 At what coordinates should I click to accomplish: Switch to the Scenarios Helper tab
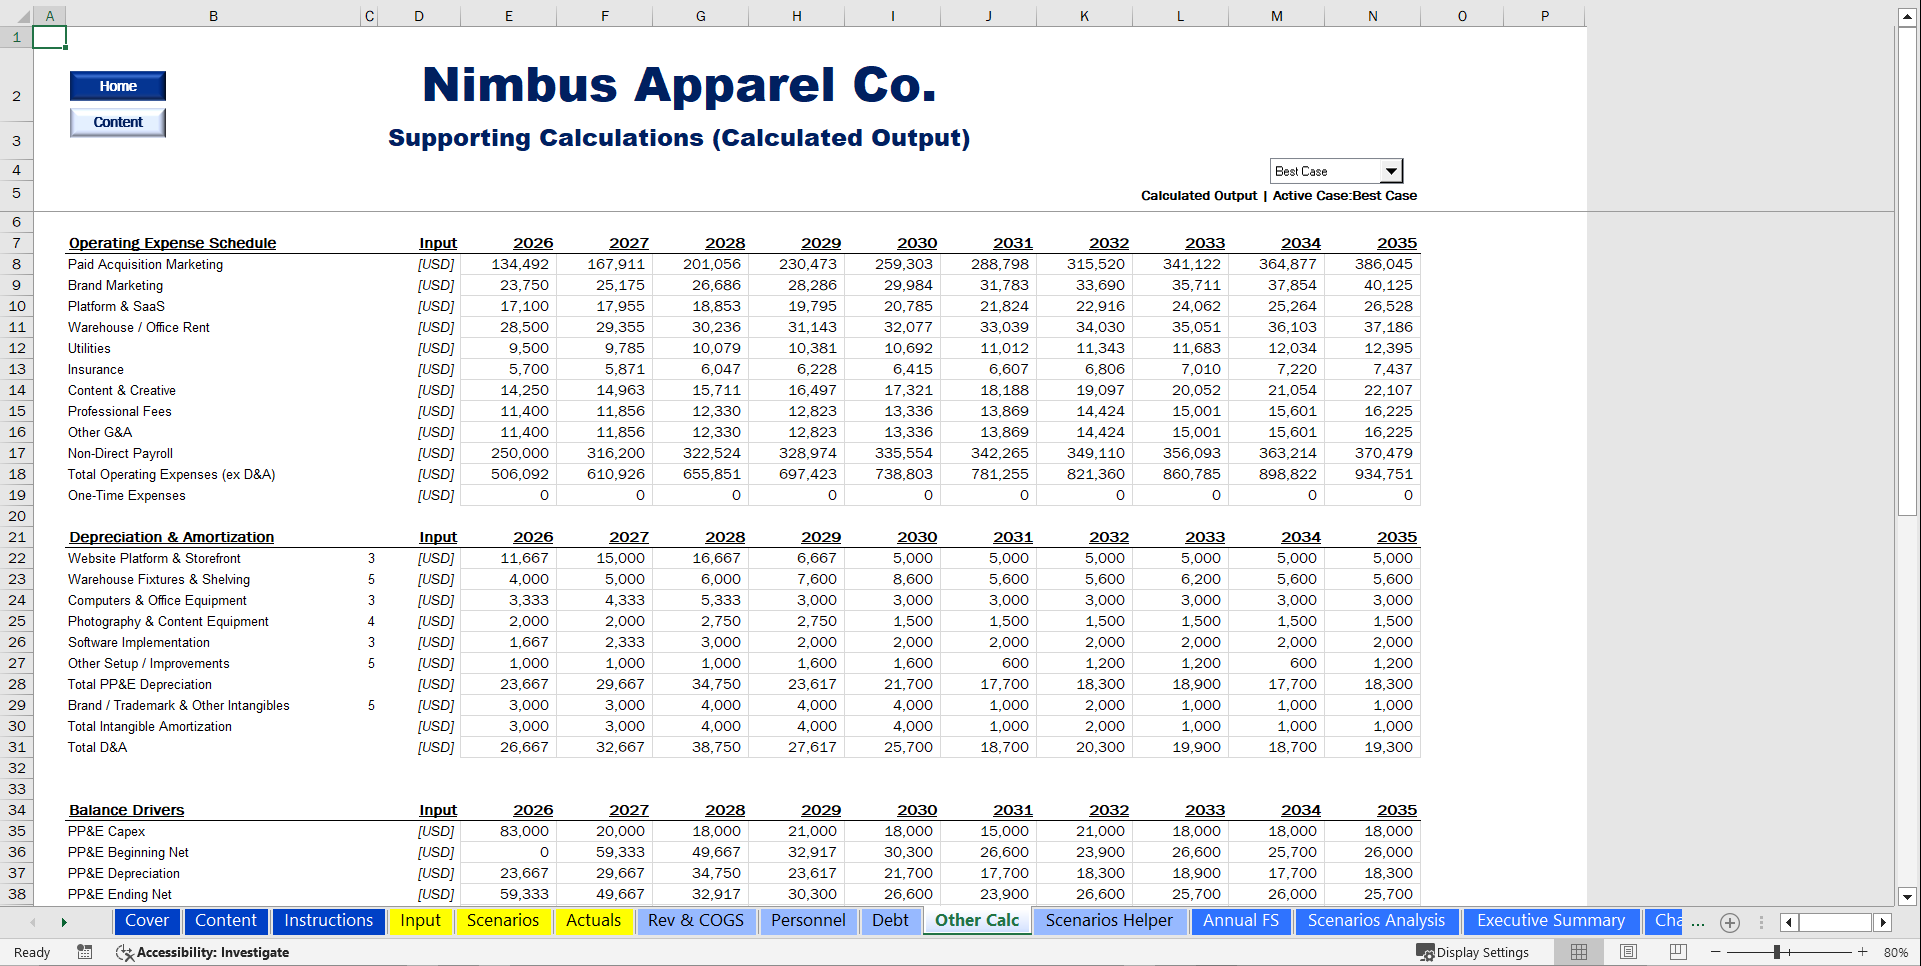[x=1110, y=921]
